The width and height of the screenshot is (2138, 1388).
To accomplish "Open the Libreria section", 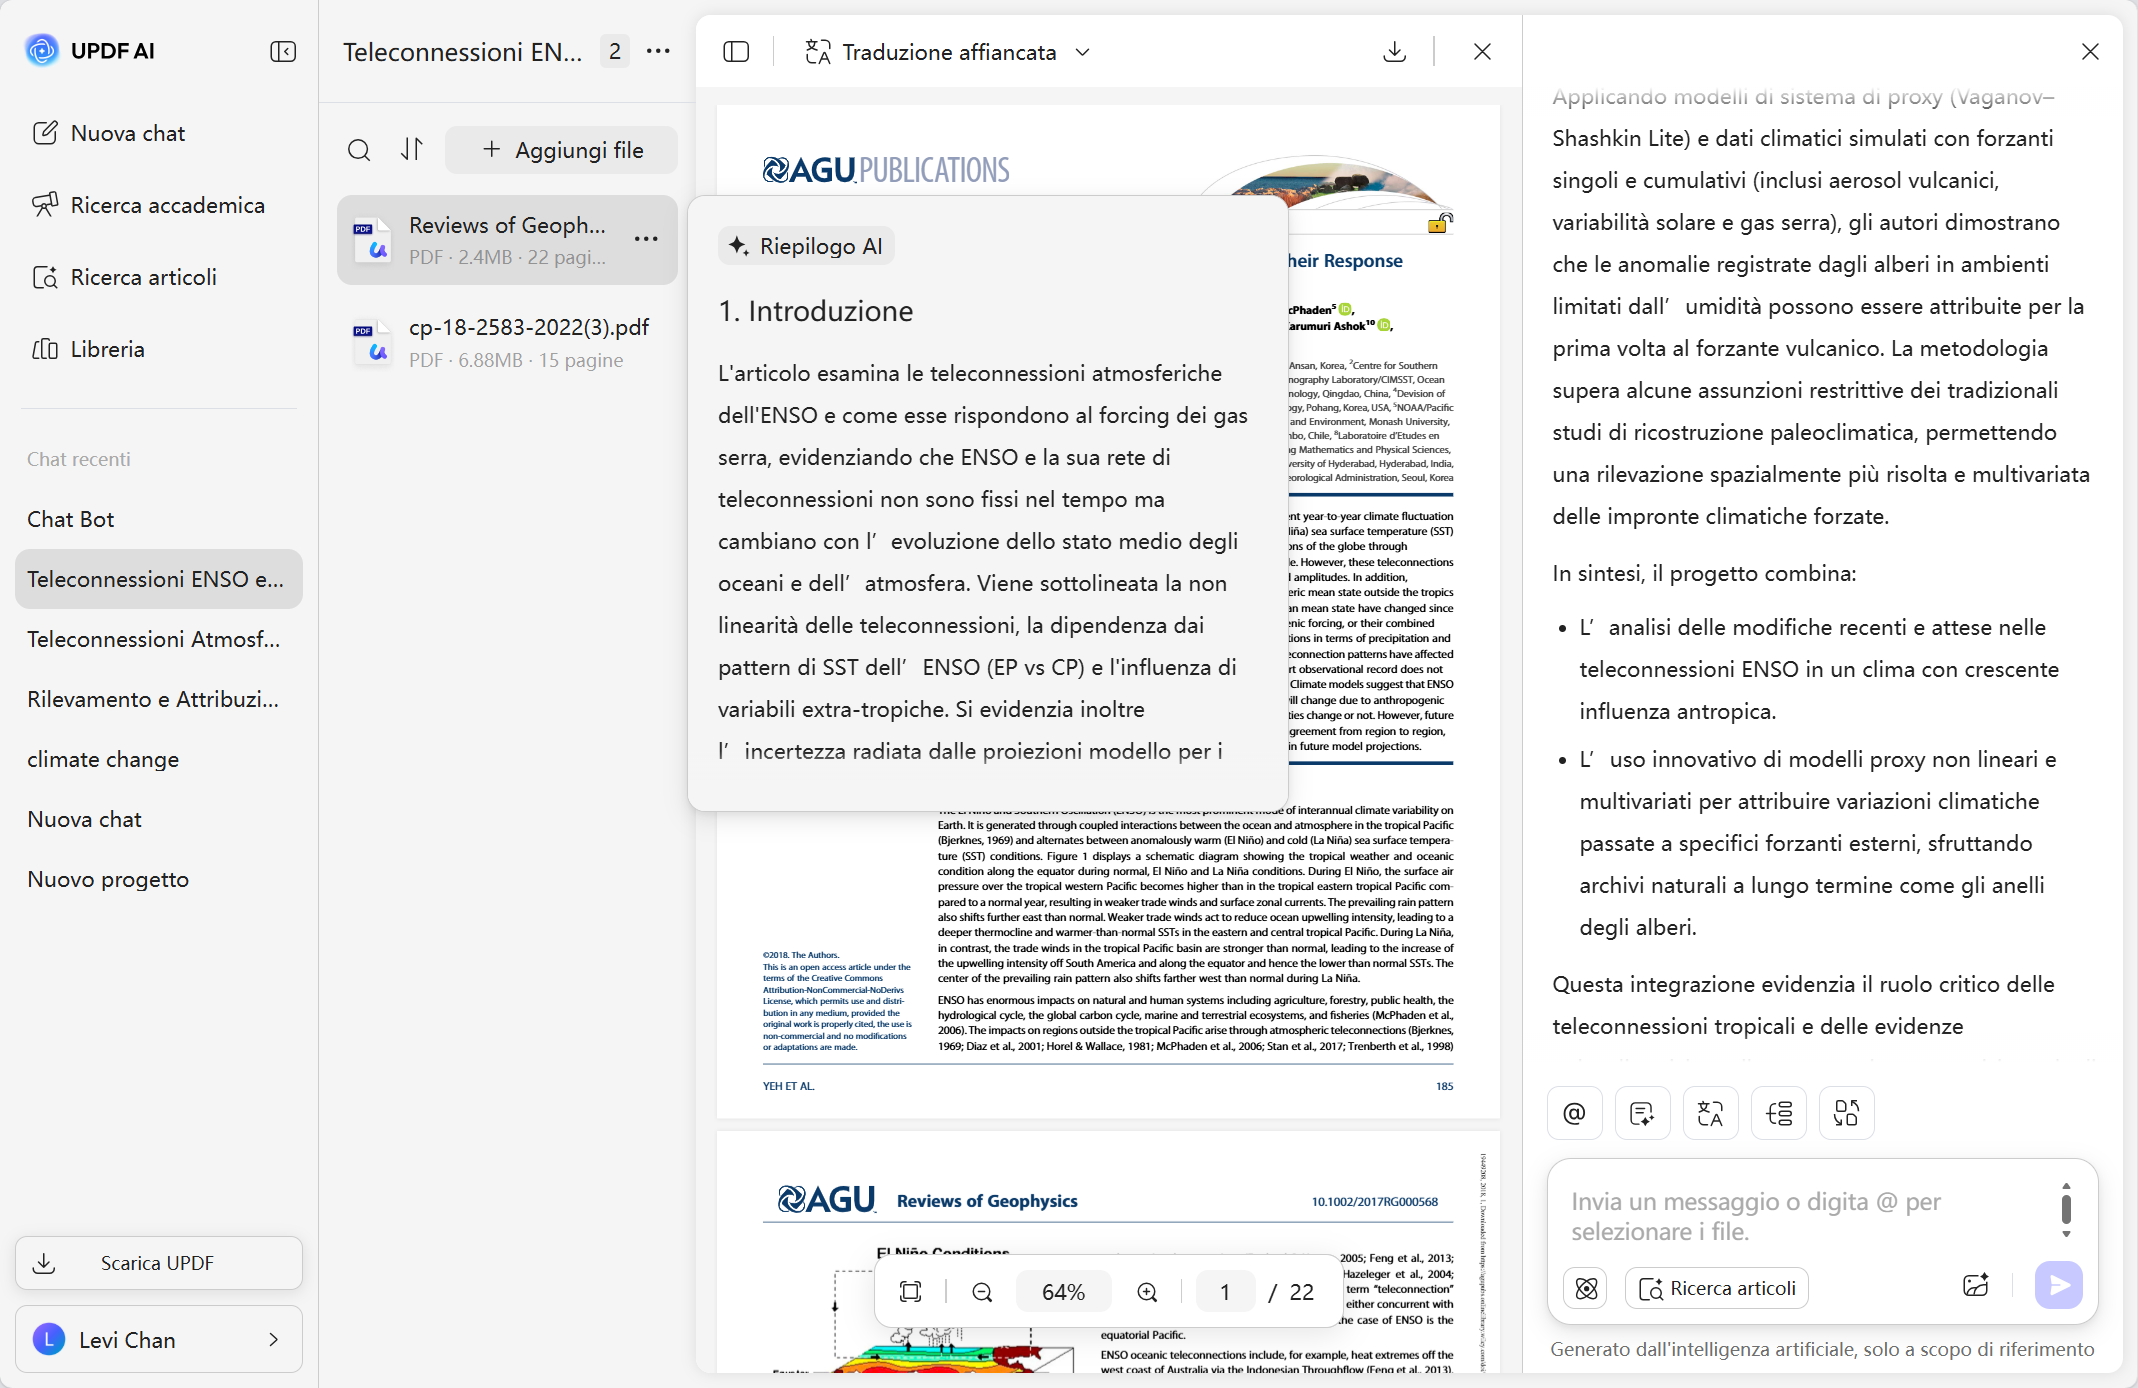I will [x=88, y=349].
